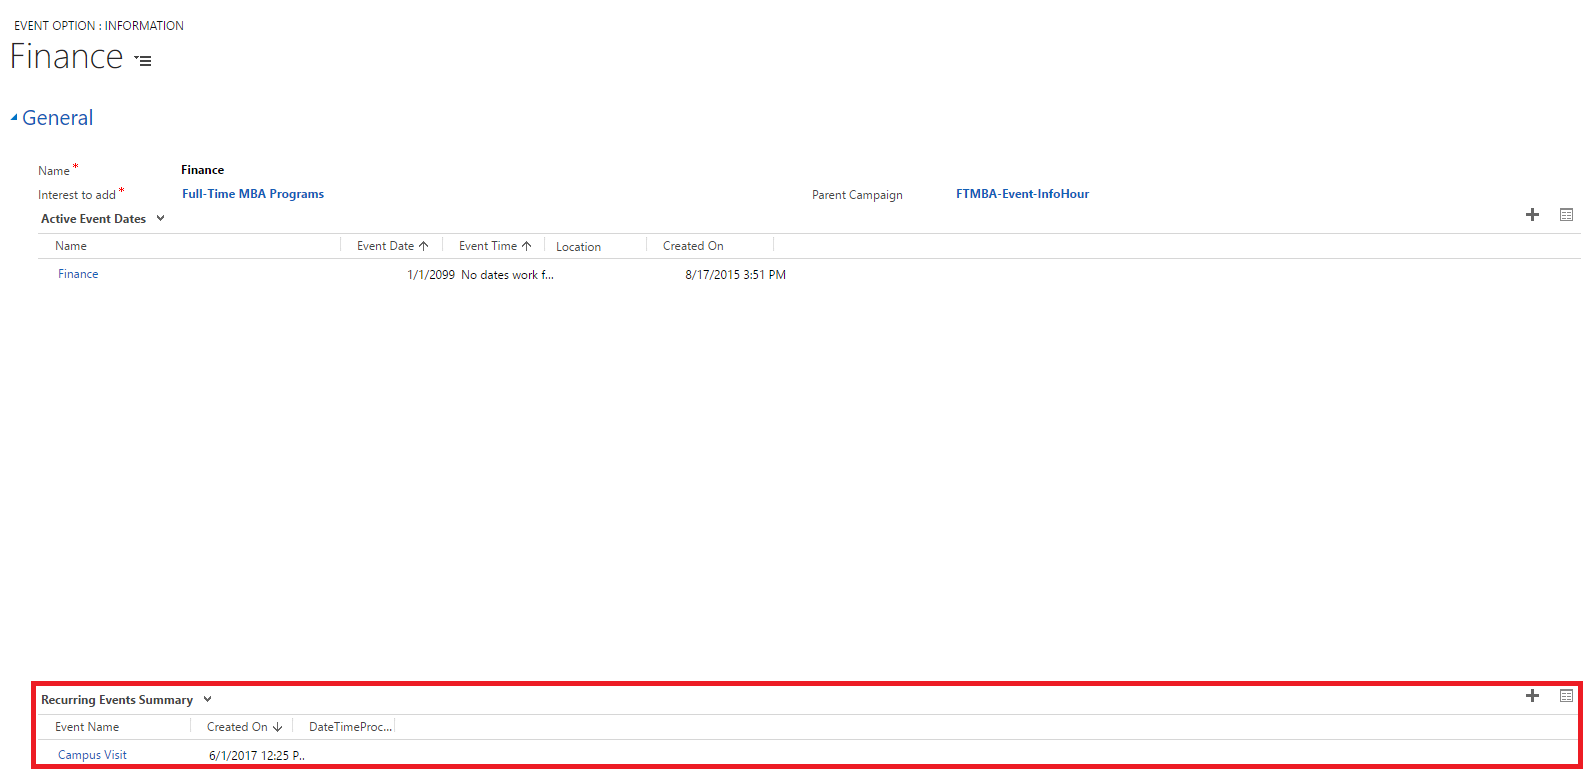Collapse the General section

[x=14, y=118]
